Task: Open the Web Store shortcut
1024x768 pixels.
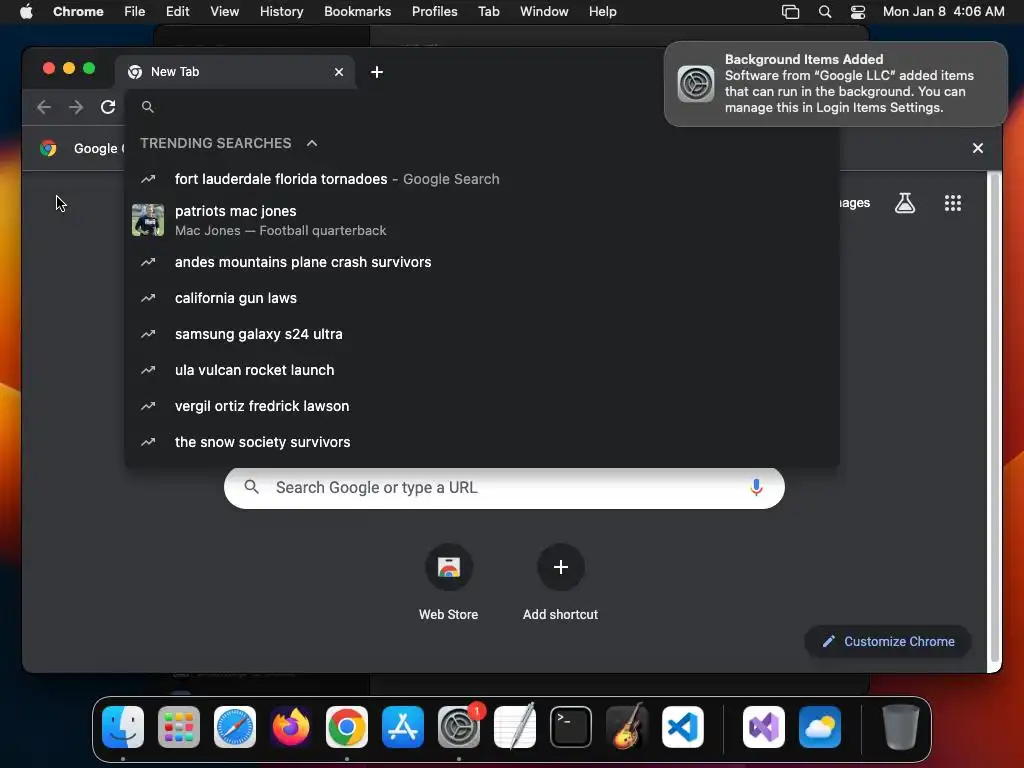Action: [x=449, y=583]
